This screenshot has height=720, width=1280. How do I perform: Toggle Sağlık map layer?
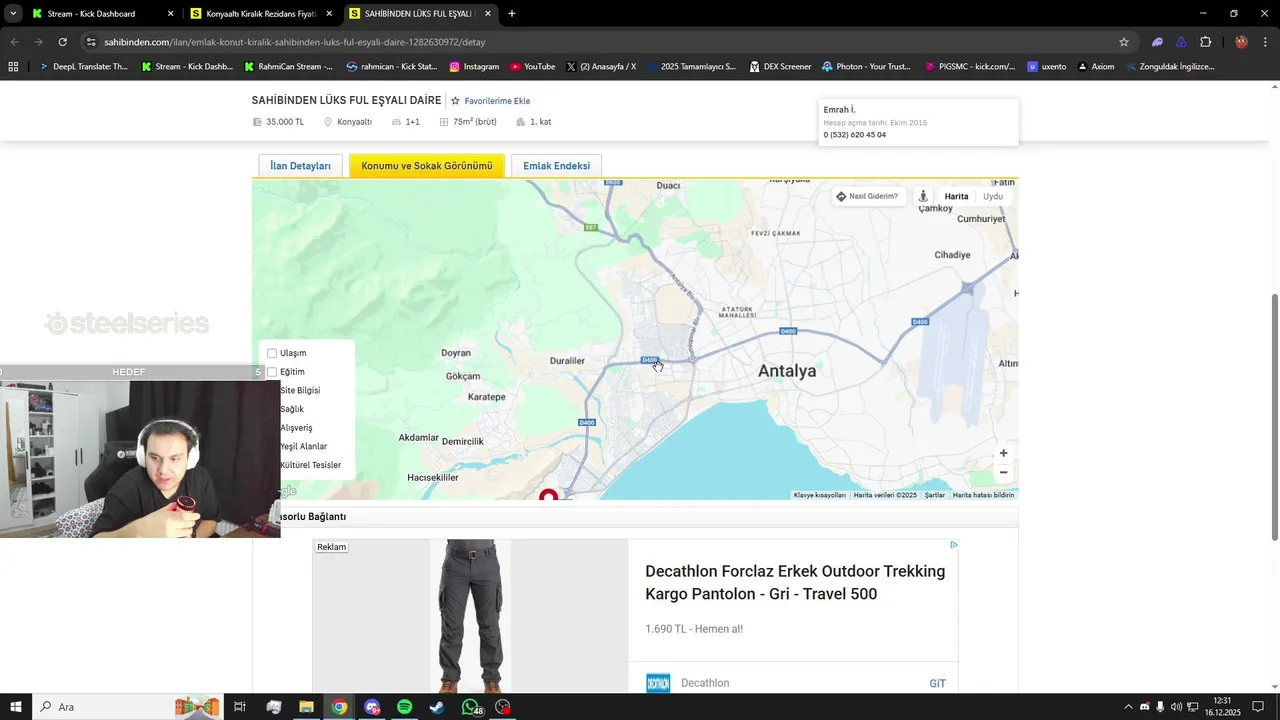pos(292,409)
